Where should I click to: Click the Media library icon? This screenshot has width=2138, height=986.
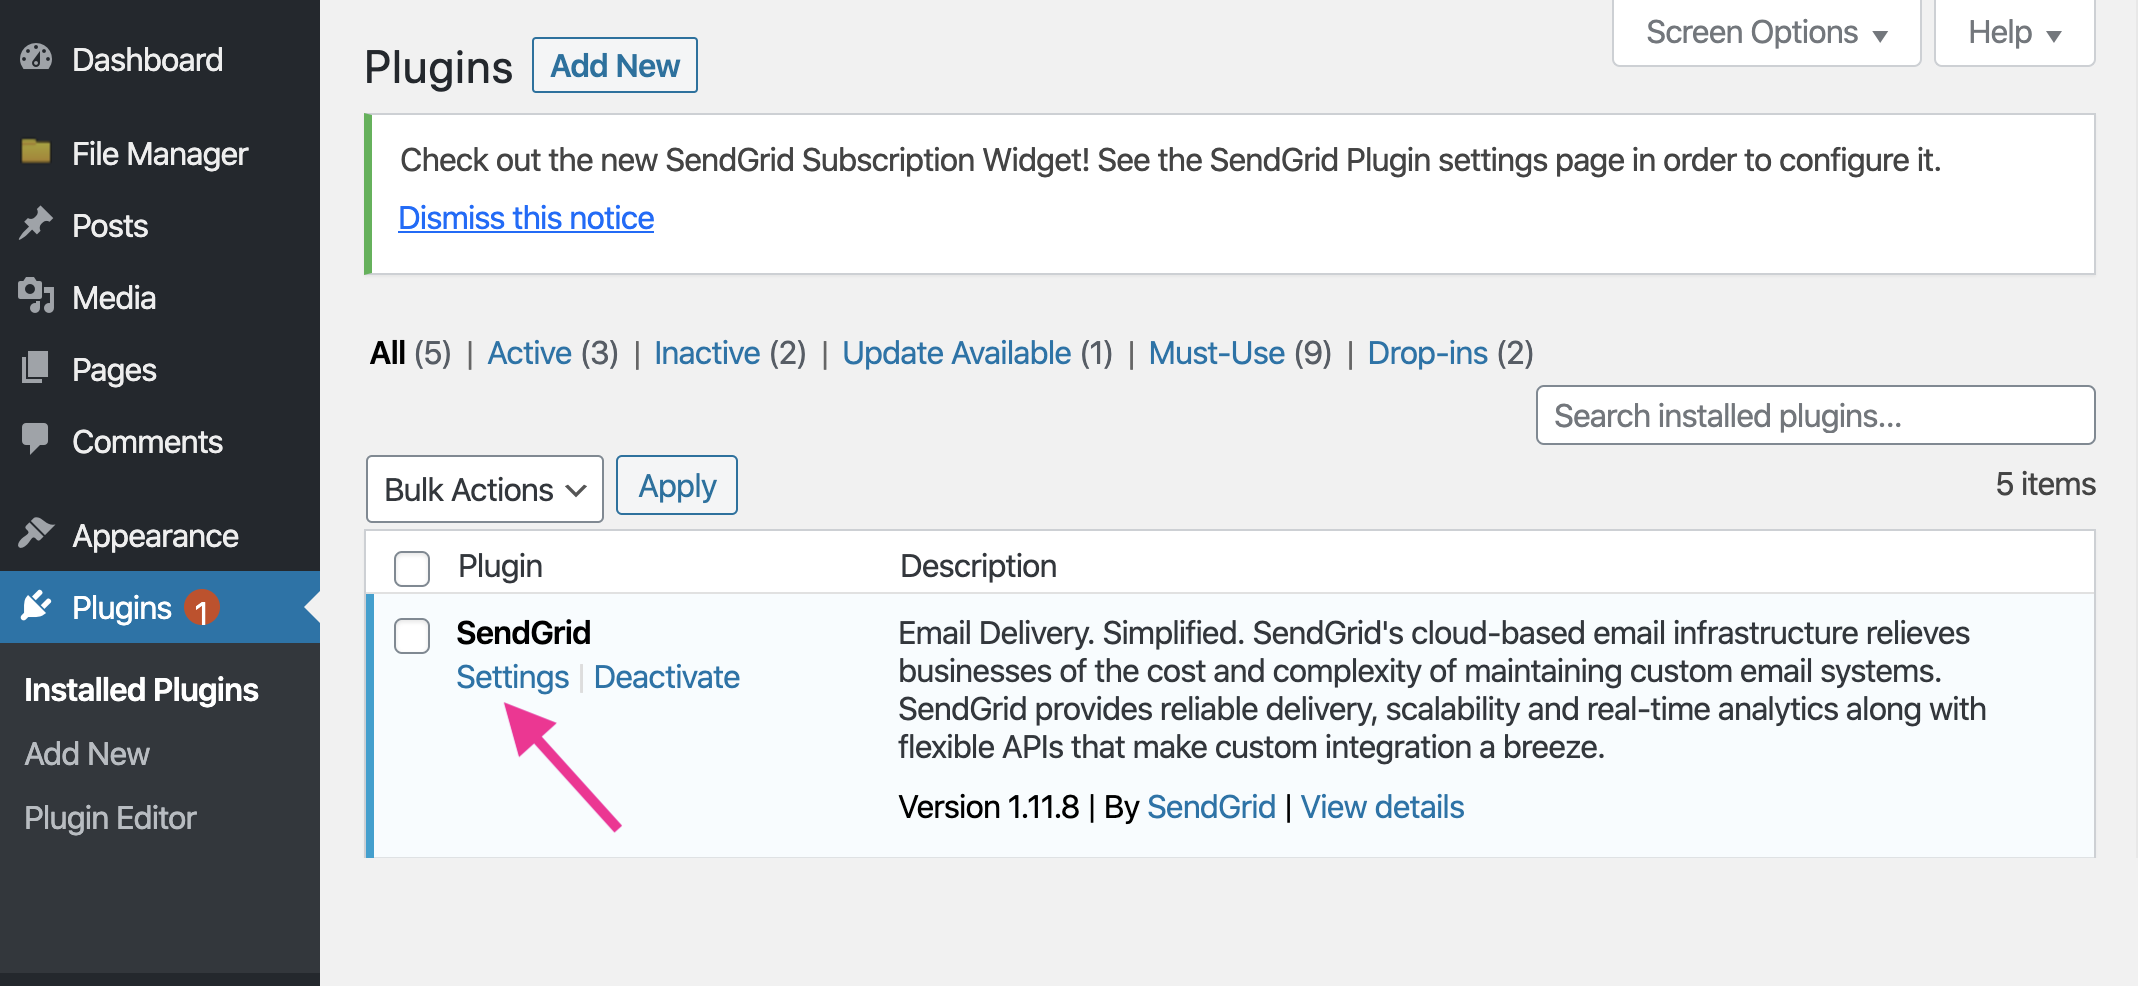click(36, 296)
